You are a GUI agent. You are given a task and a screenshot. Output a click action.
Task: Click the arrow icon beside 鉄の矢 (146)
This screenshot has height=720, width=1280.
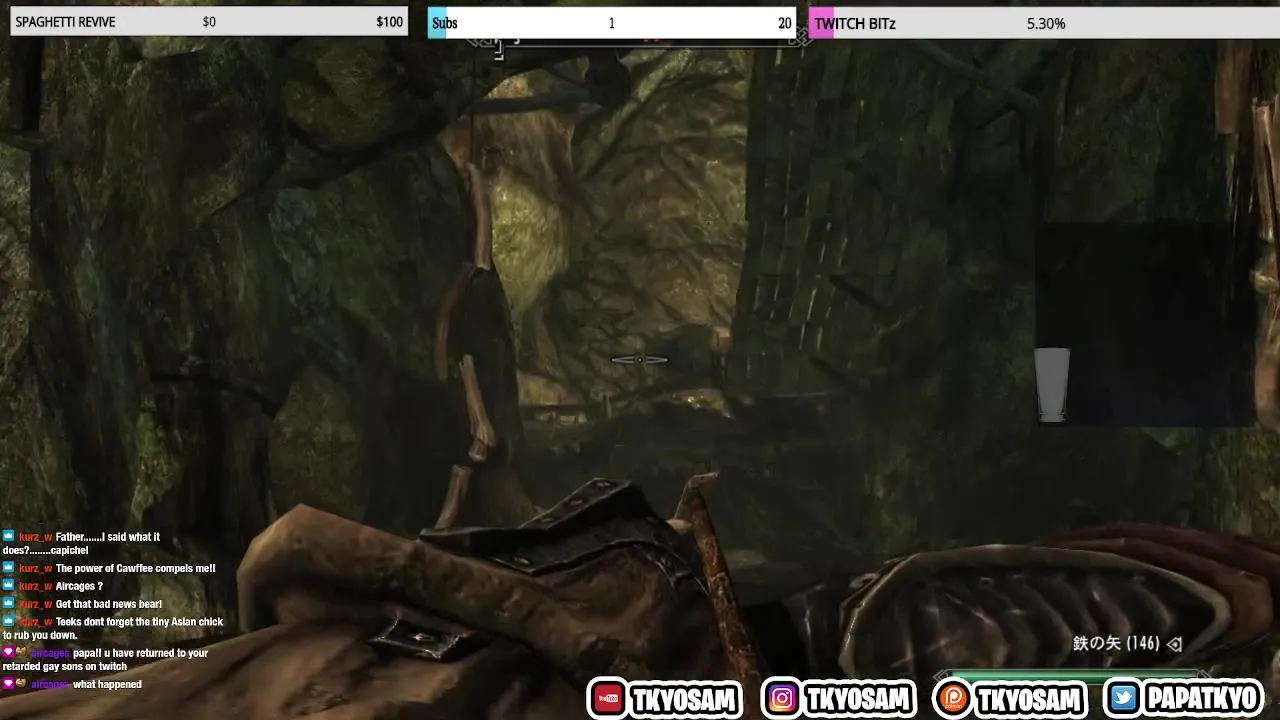tap(1175, 644)
